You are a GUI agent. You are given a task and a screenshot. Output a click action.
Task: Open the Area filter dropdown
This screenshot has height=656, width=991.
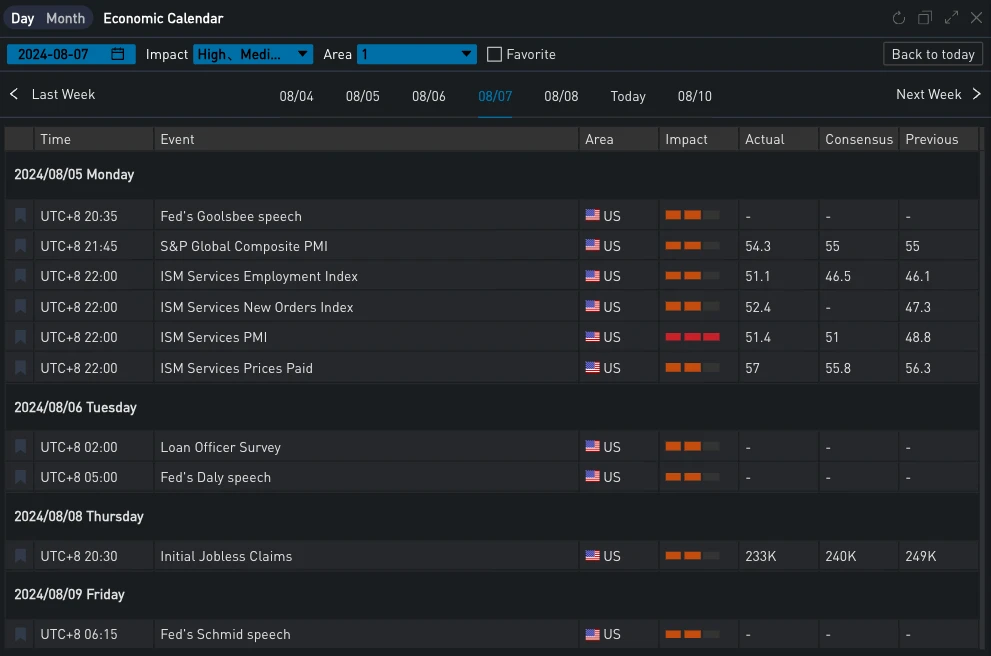(x=416, y=54)
